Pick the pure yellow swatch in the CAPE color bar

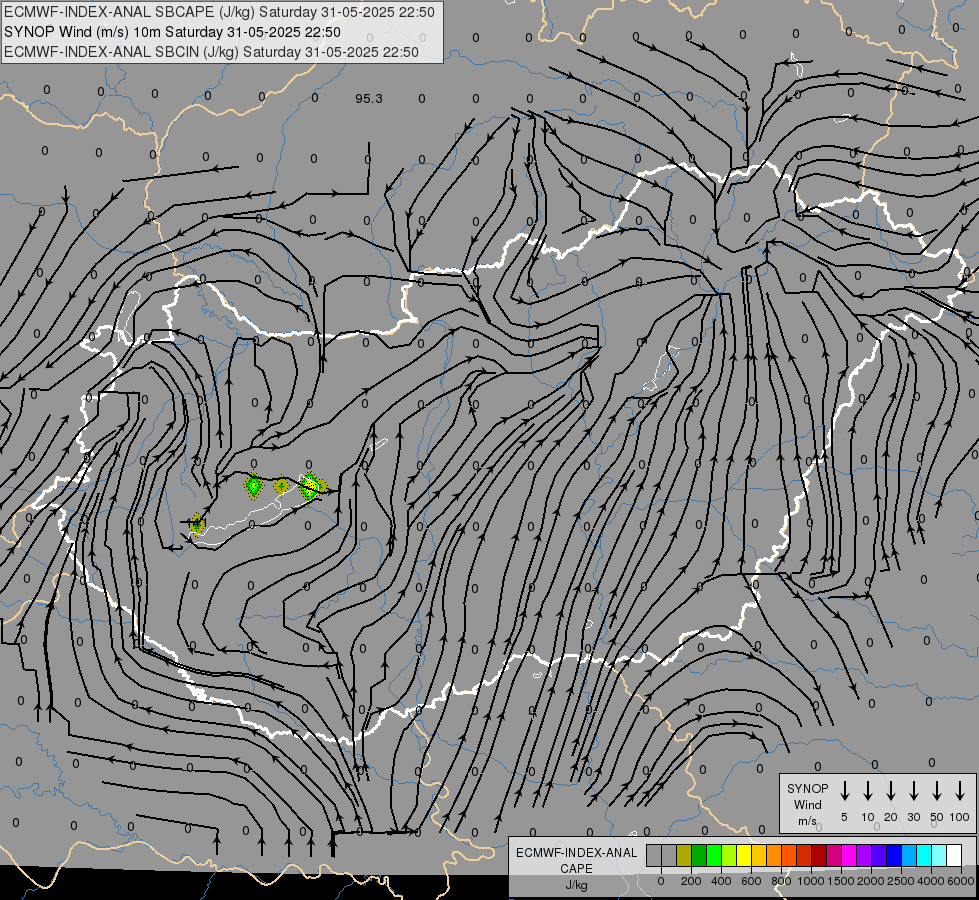[744, 855]
